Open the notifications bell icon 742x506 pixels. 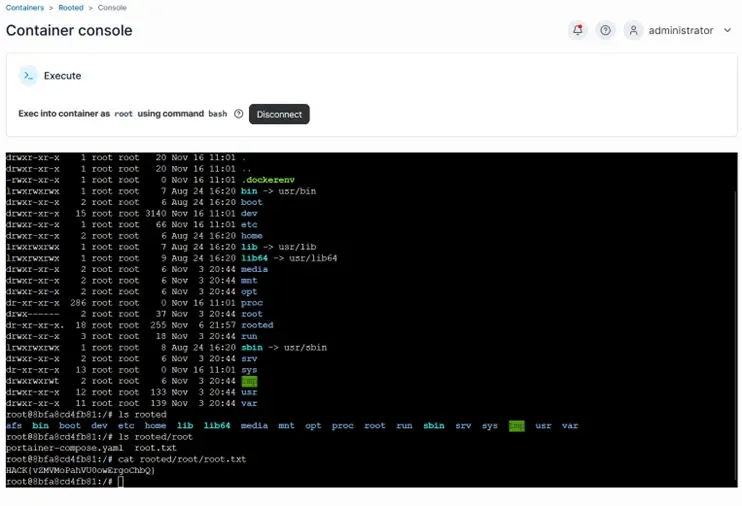577,31
